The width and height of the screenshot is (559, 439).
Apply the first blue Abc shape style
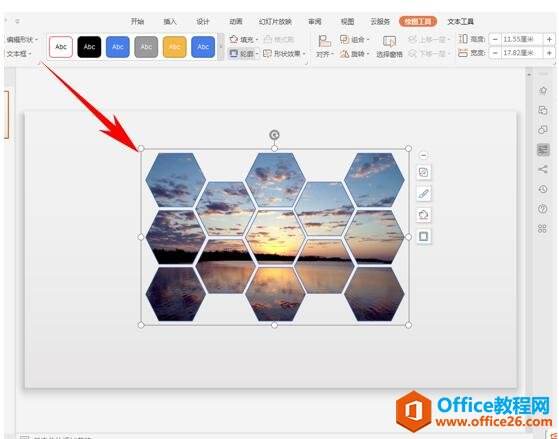point(118,47)
